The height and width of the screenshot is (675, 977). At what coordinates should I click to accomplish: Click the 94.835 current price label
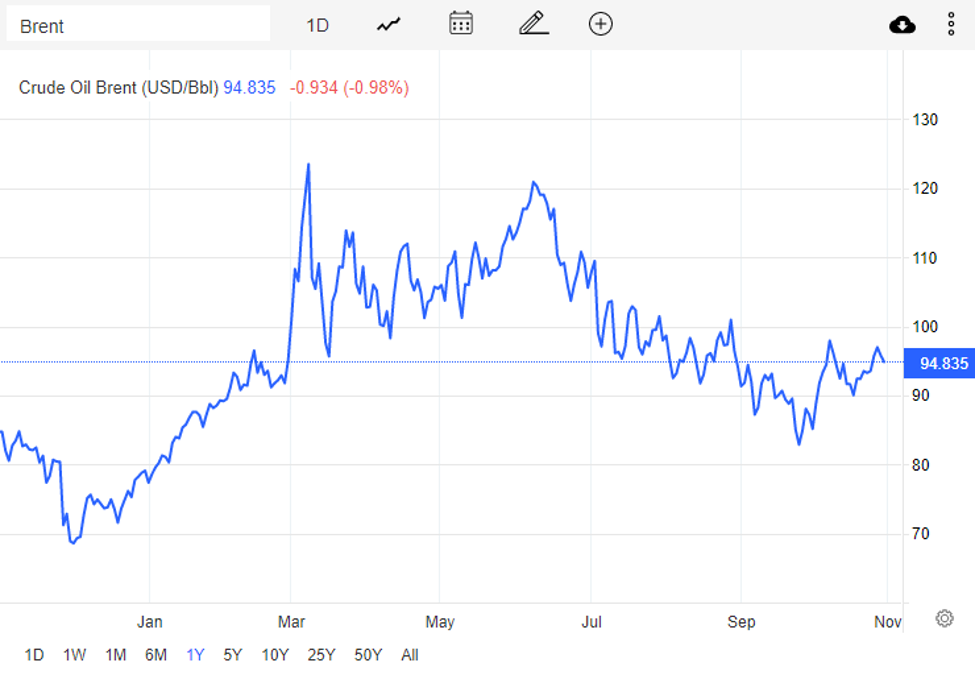[940, 363]
